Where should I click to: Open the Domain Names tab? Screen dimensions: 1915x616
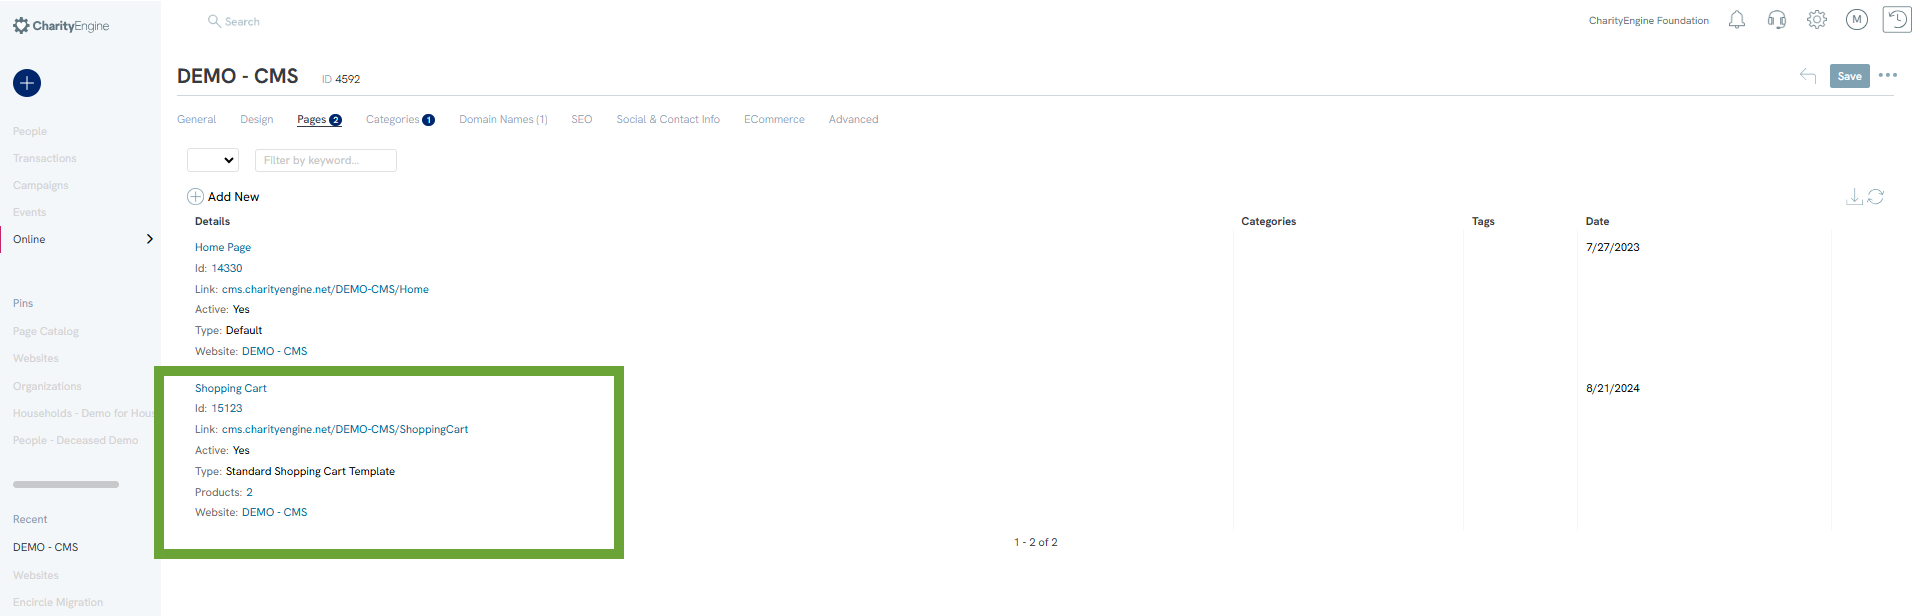point(503,119)
